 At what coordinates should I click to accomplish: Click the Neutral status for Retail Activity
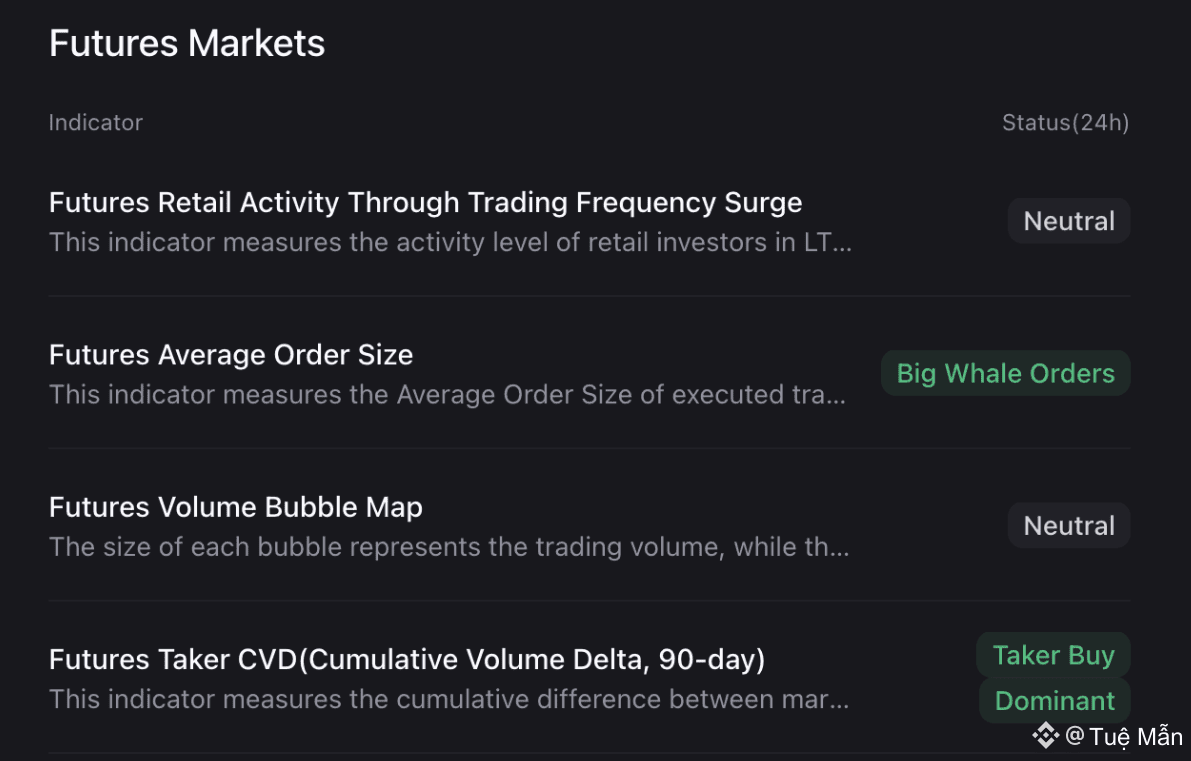pyautogui.click(x=1069, y=221)
